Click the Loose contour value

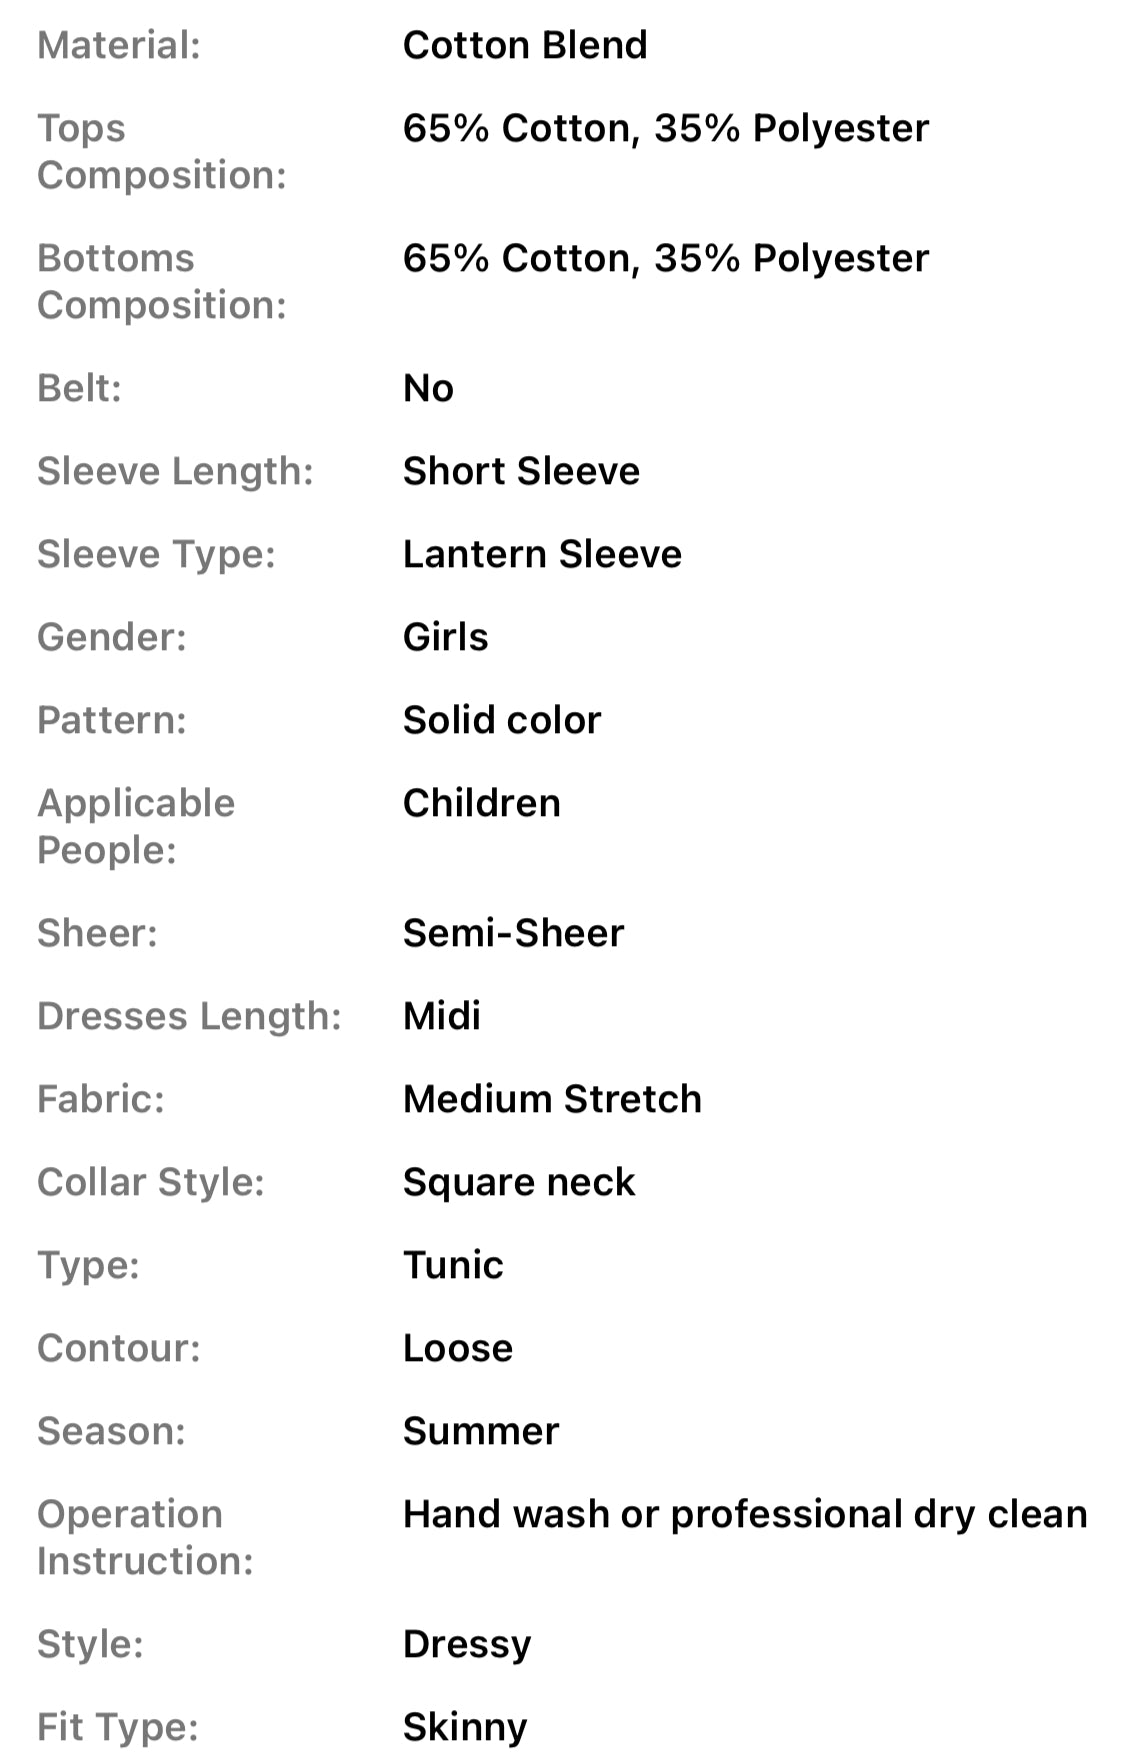coord(458,1348)
